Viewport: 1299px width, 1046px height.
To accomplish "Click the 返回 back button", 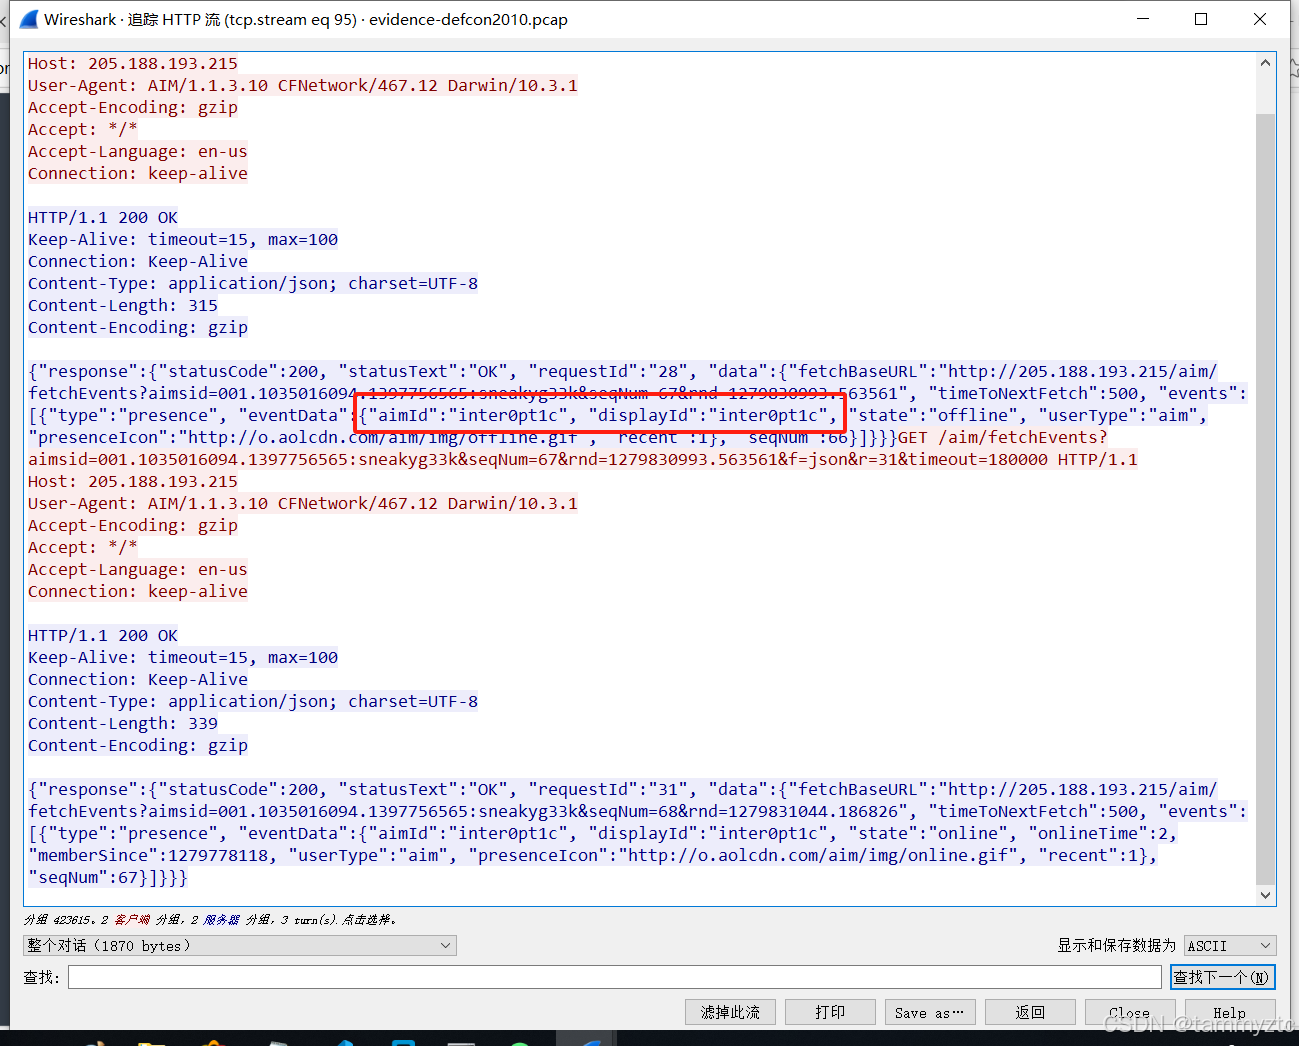I will pos(1030,1012).
